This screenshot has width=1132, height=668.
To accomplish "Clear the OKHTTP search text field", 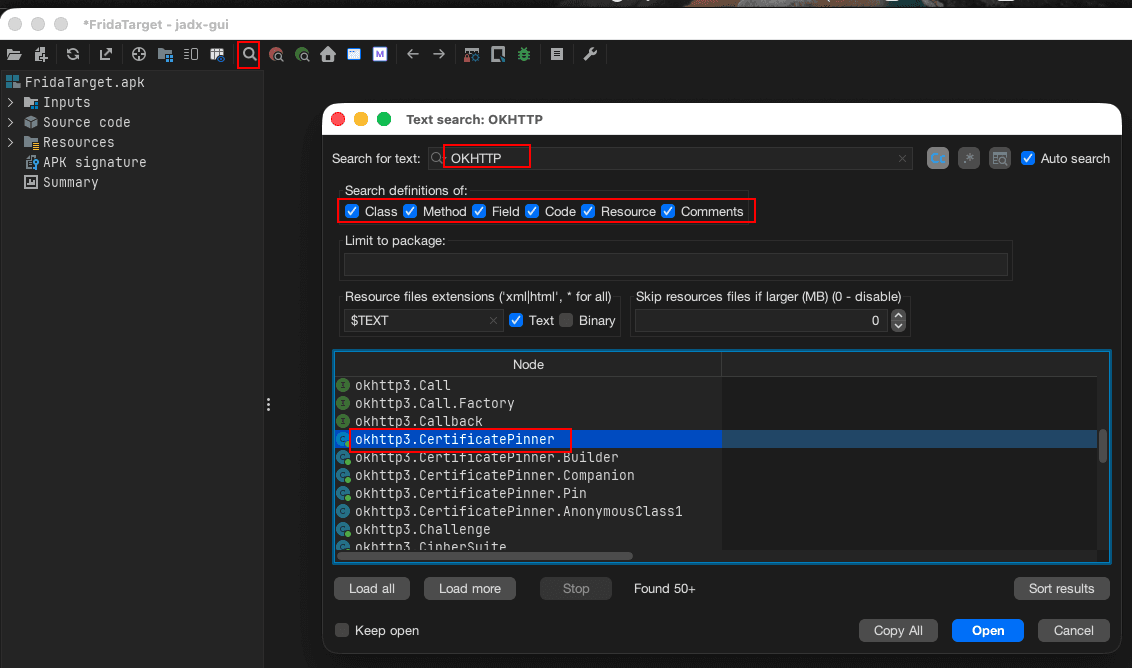I will point(902,158).
